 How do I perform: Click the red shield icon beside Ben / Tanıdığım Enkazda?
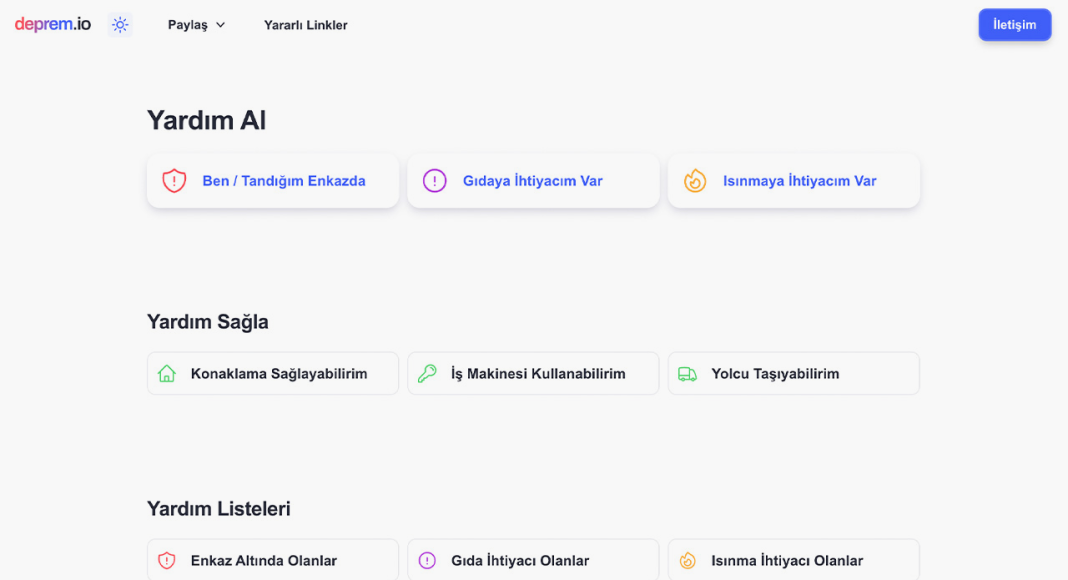point(174,181)
